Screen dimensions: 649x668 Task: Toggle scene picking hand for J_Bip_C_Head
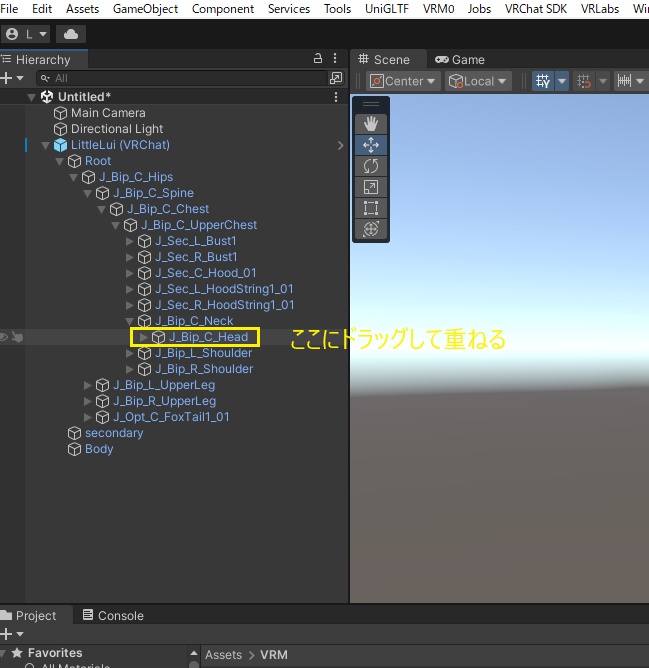pyautogui.click(x=17, y=337)
